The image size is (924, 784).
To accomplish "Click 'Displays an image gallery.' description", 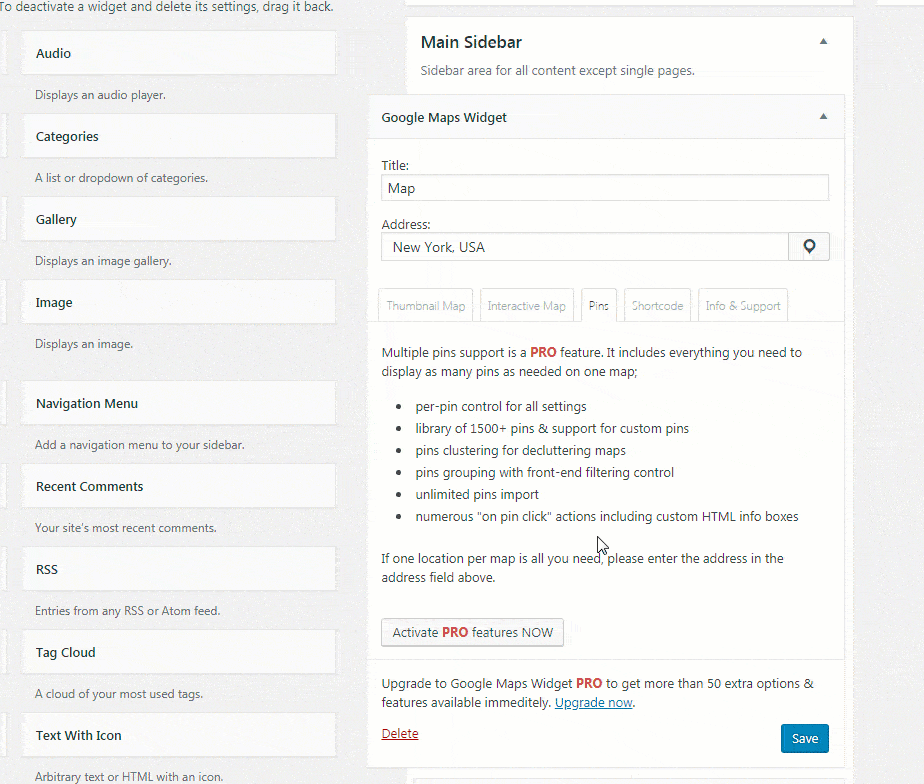I will pos(103,261).
